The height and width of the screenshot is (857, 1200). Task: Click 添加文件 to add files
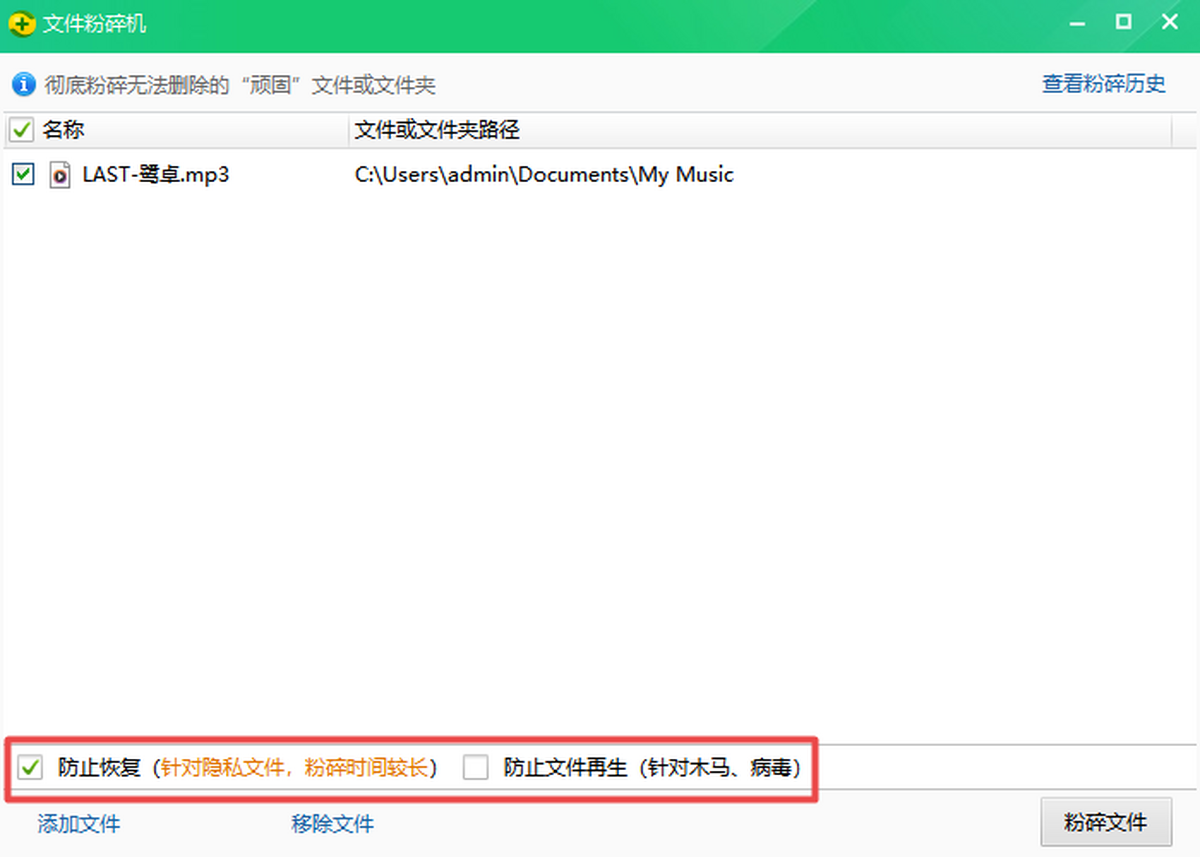click(77, 824)
